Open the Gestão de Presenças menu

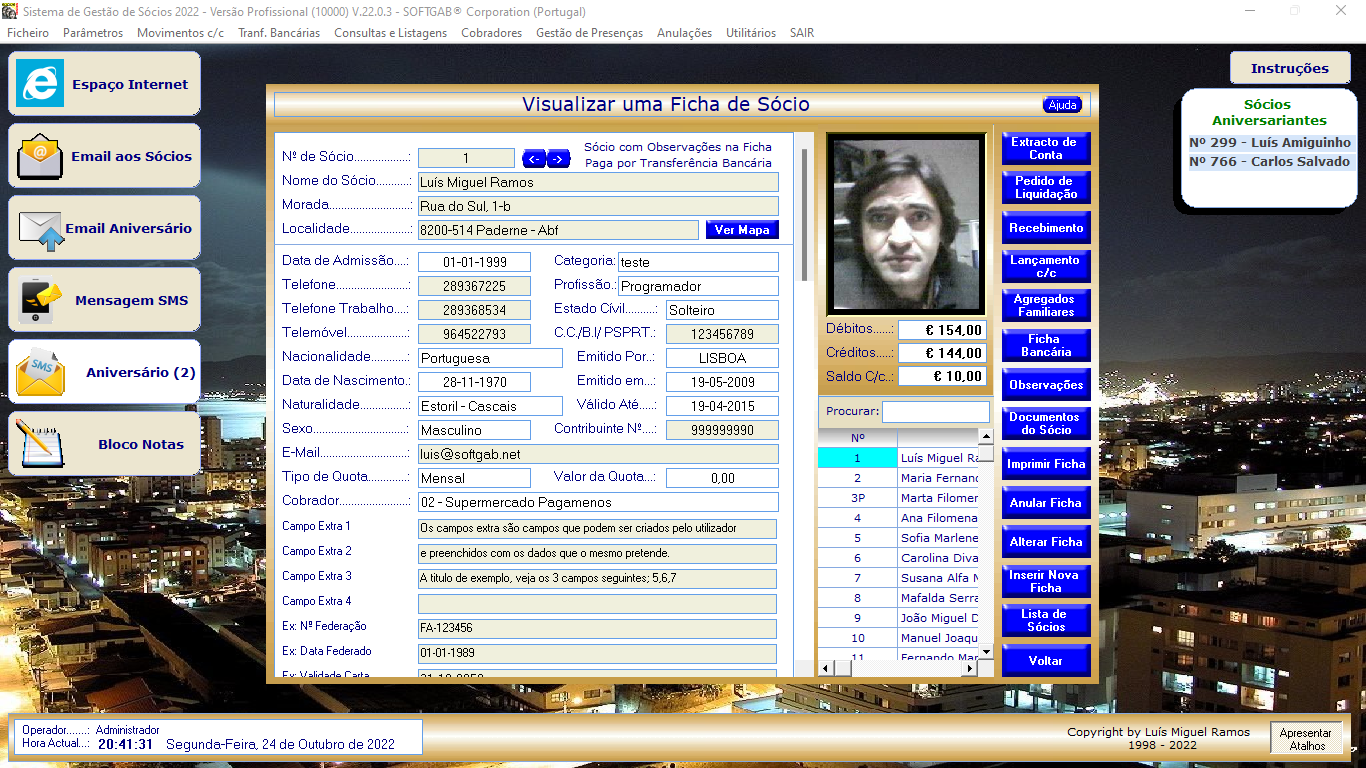point(589,33)
